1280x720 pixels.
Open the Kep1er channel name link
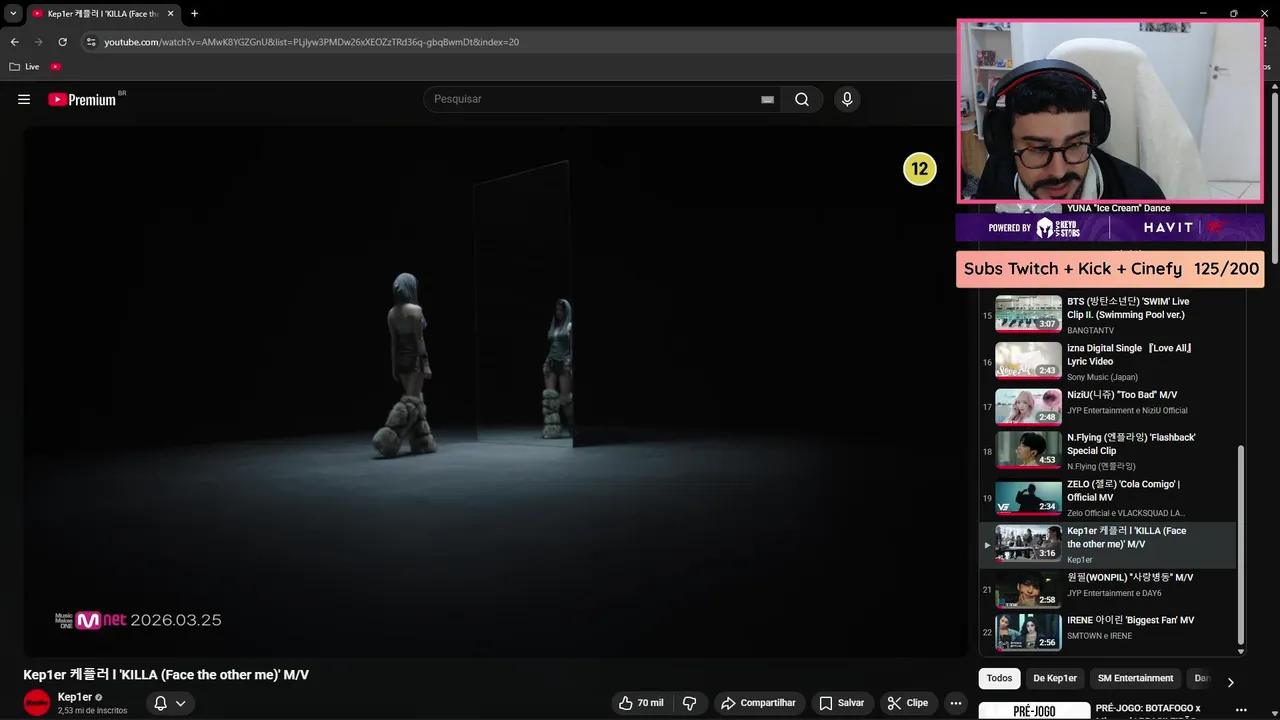(75, 697)
